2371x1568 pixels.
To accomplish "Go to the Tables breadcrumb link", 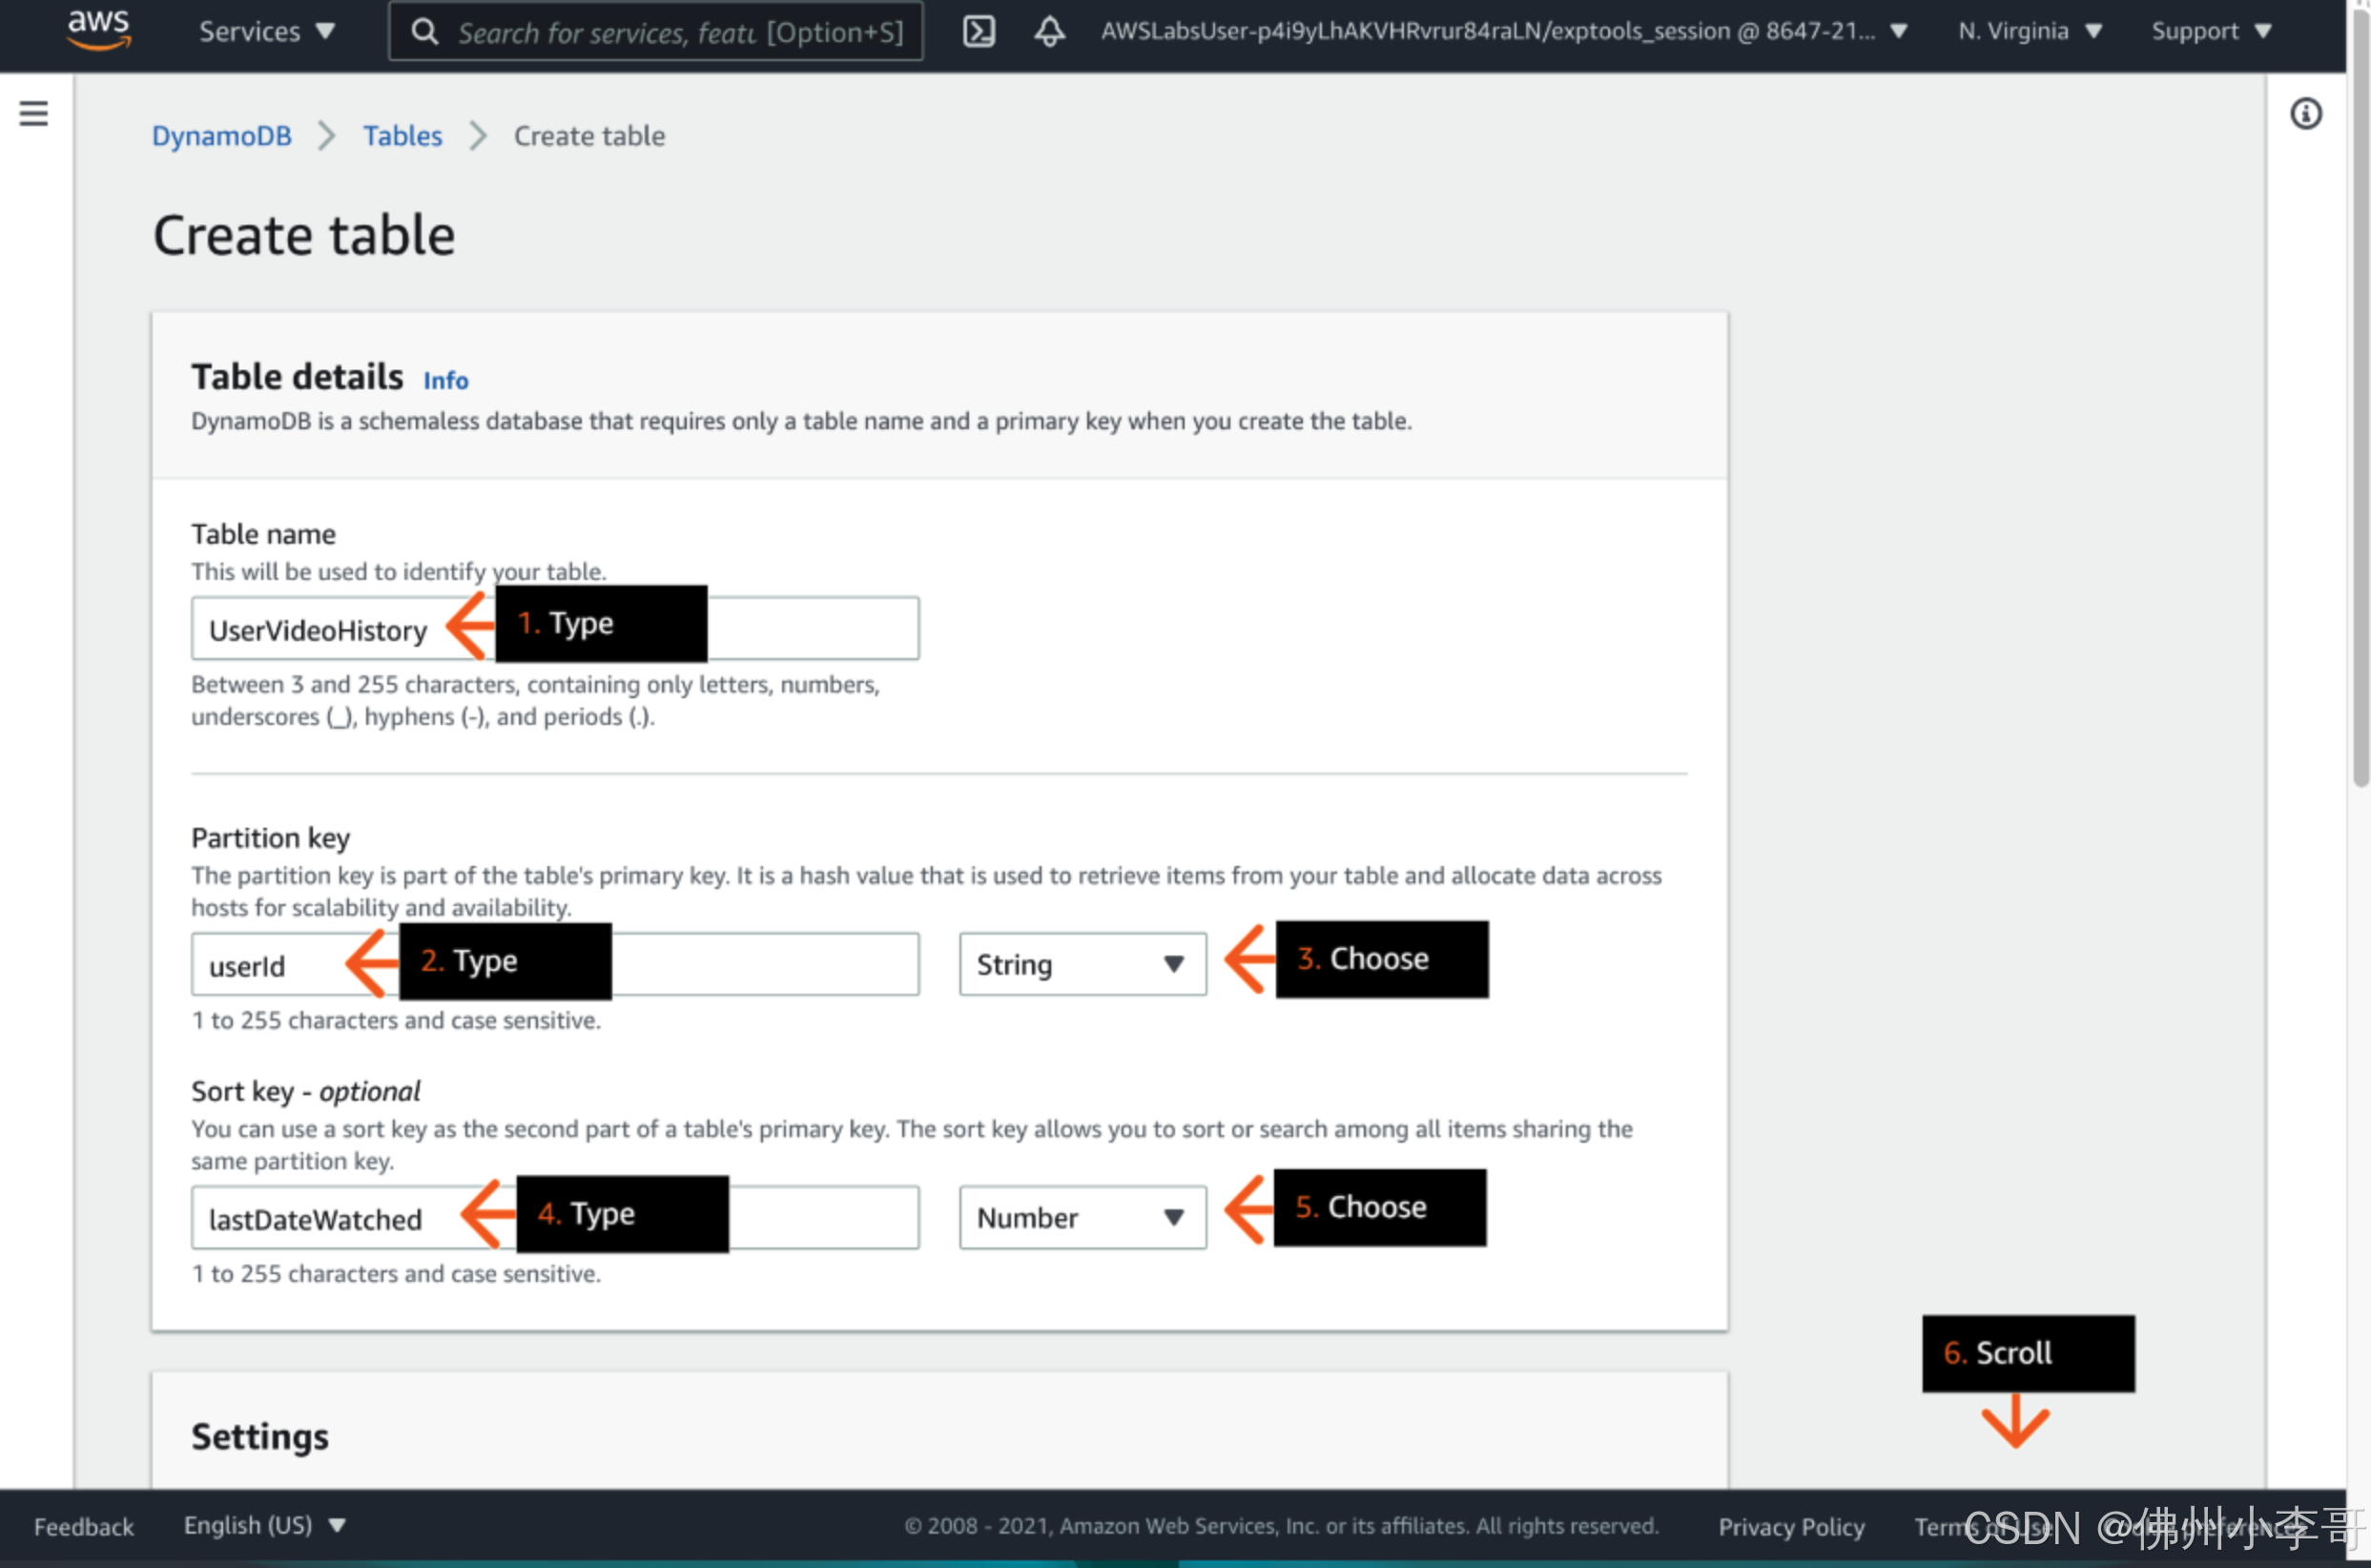I will tap(402, 135).
